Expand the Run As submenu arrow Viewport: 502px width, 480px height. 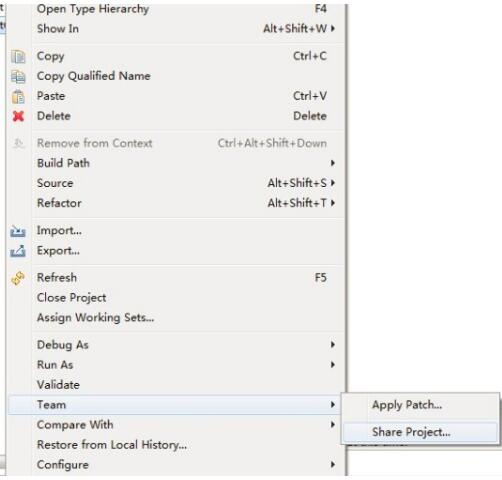coord(332,364)
